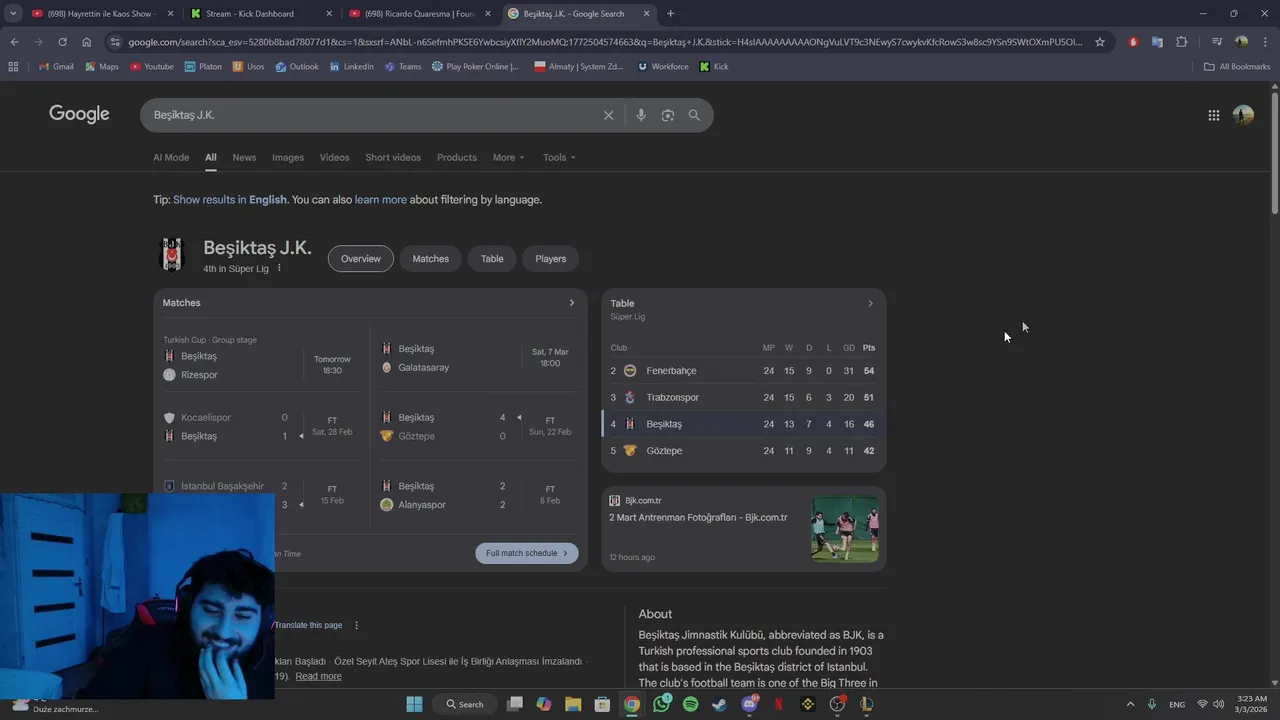Open the Kick bookmark

714,67
